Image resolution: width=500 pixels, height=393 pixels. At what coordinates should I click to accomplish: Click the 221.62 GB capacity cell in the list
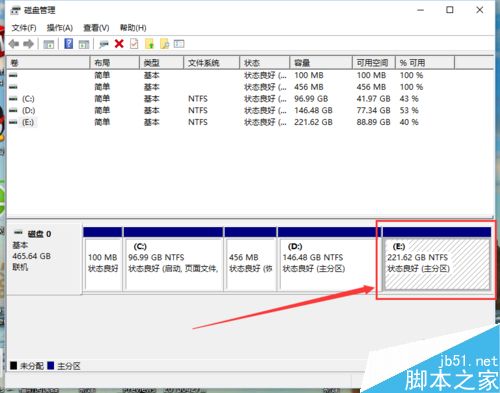coord(313,122)
